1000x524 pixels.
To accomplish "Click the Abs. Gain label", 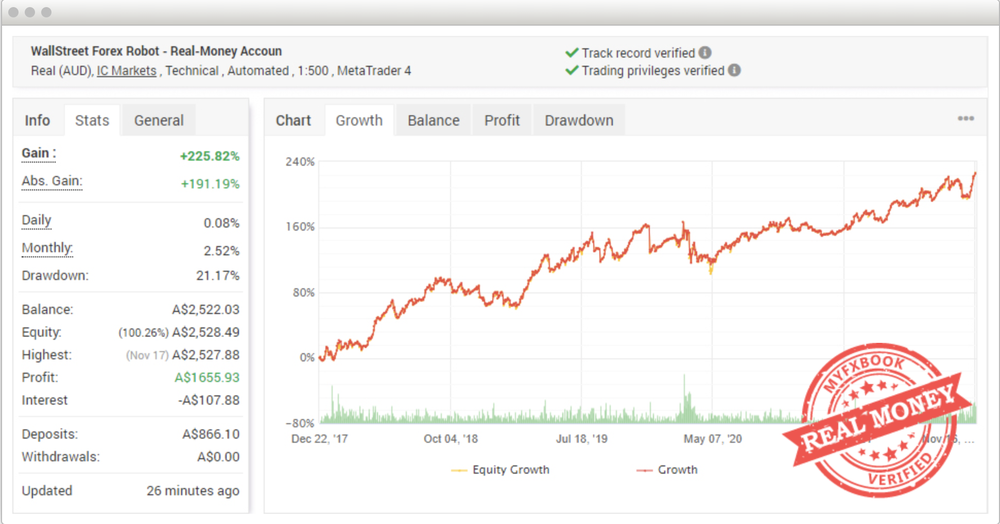I will pos(52,181).
